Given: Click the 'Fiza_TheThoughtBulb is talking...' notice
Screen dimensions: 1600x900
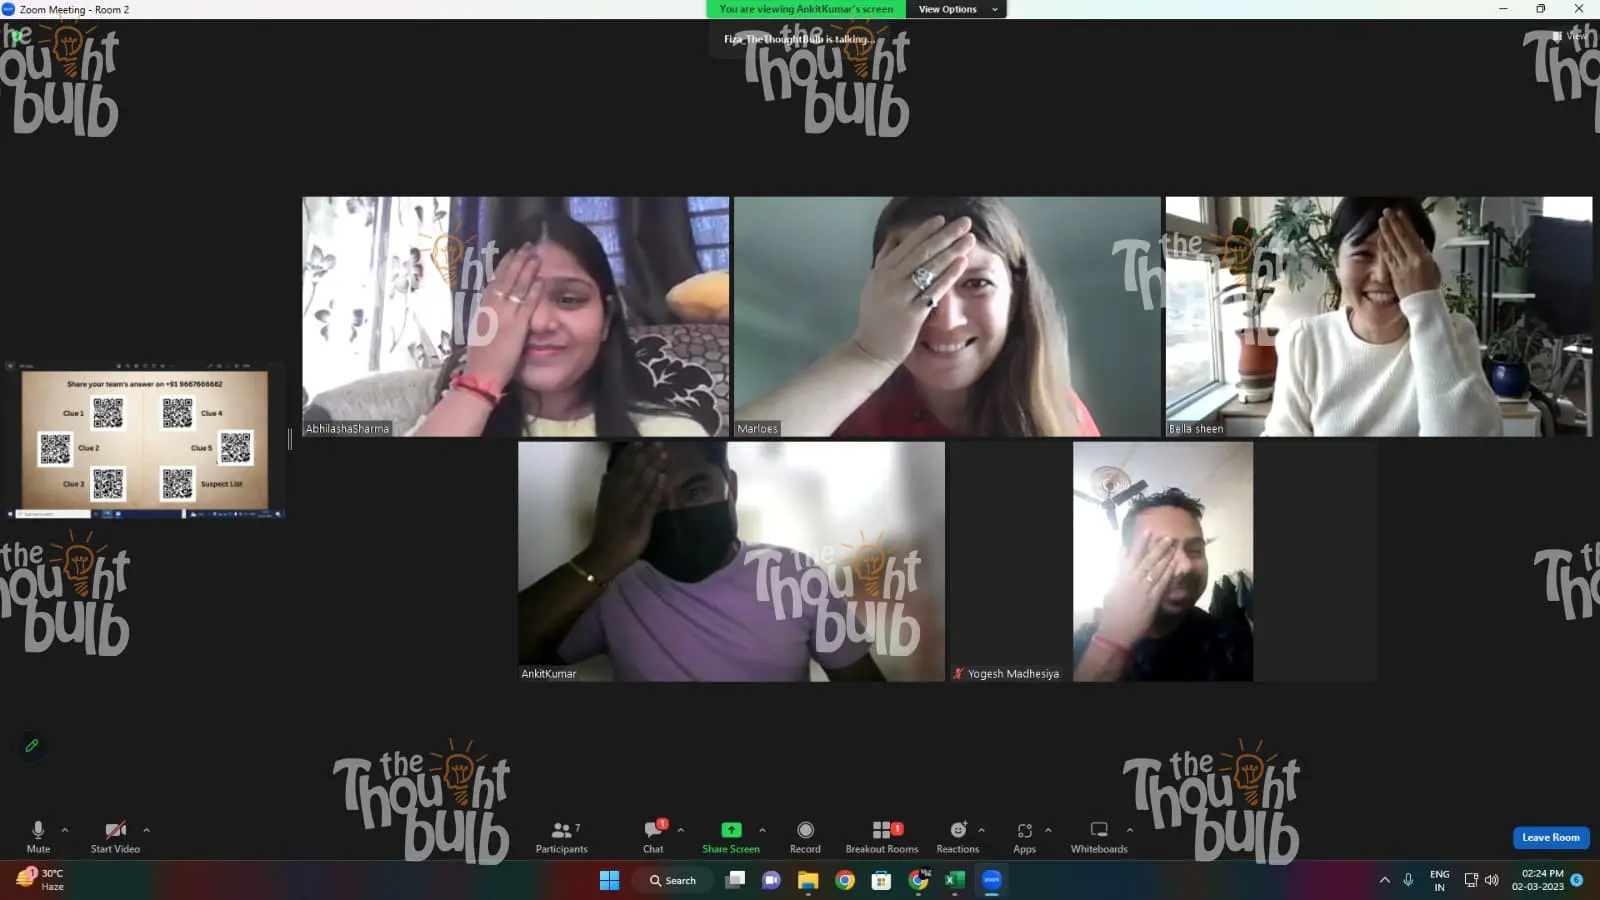Looking at the screenshot, I should pos(800,39).
